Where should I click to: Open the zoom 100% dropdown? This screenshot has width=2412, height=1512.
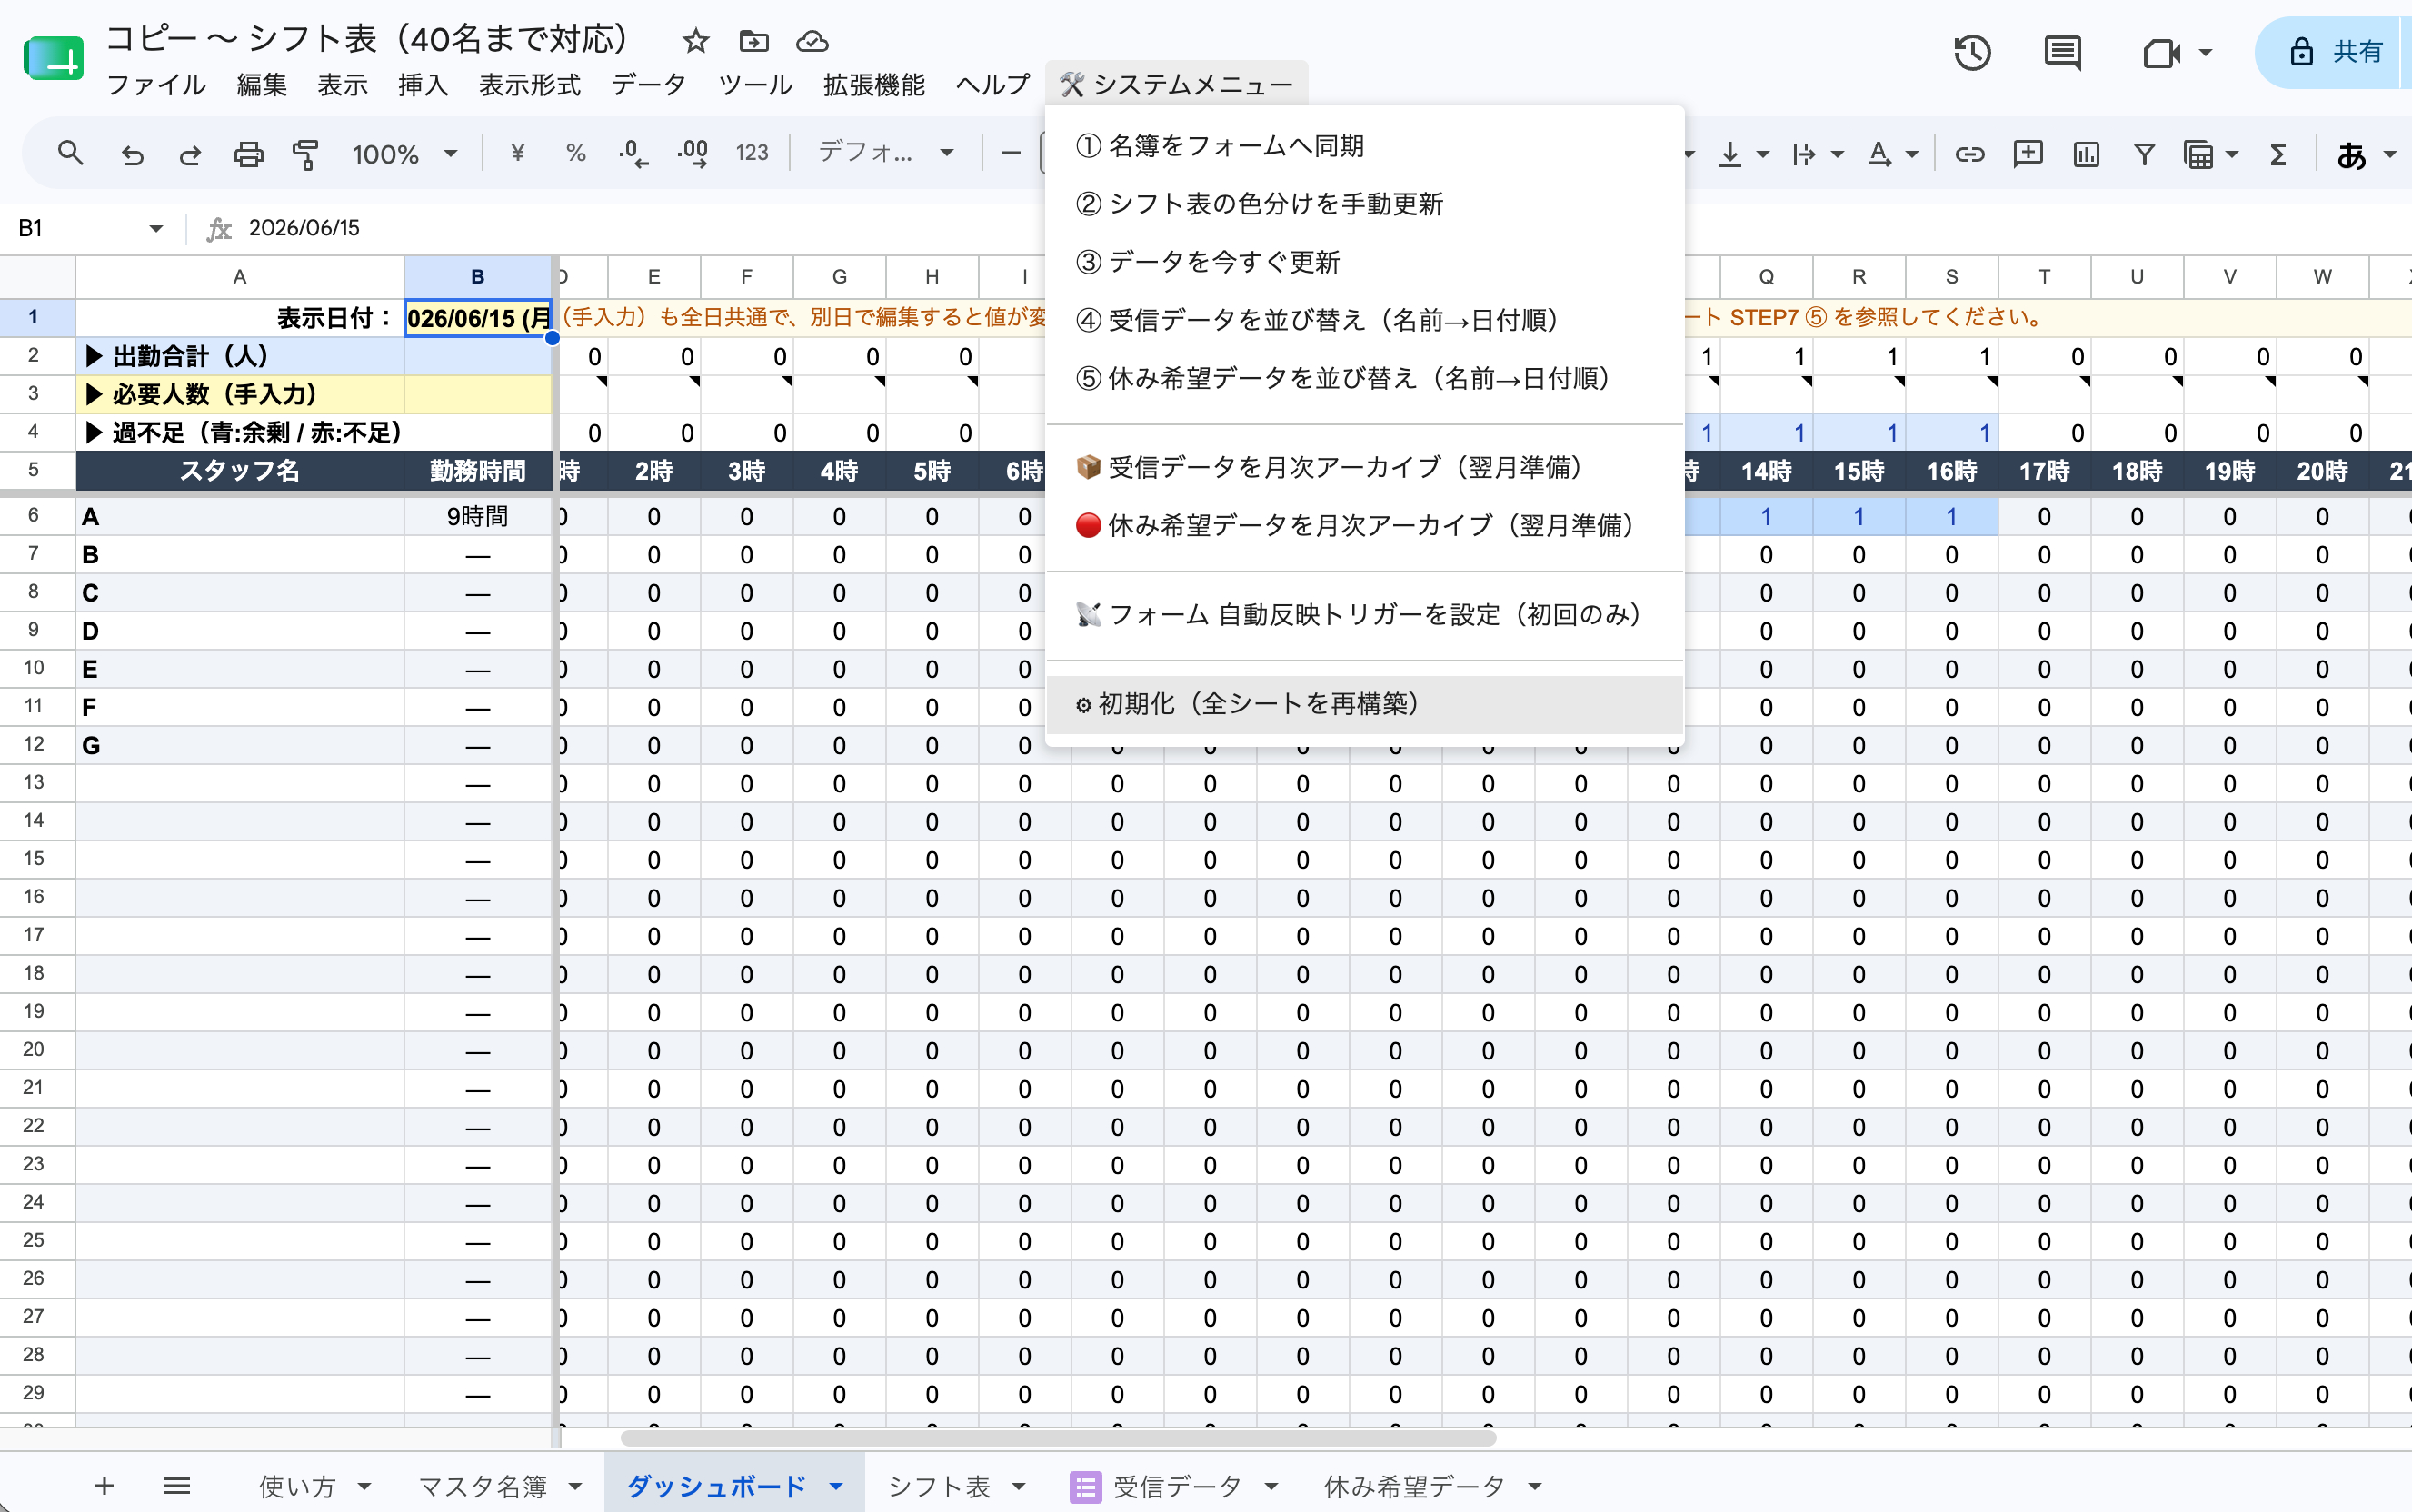click(x=404, y=154)
